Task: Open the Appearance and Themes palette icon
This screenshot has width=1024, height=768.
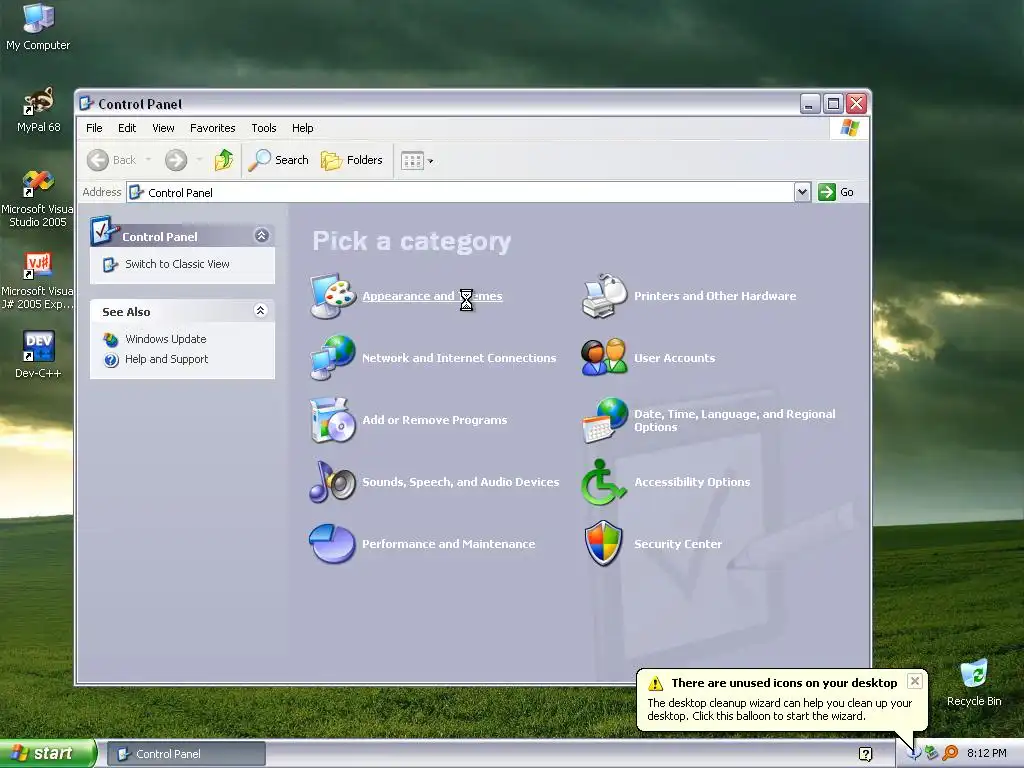Action: coord(332,296)
